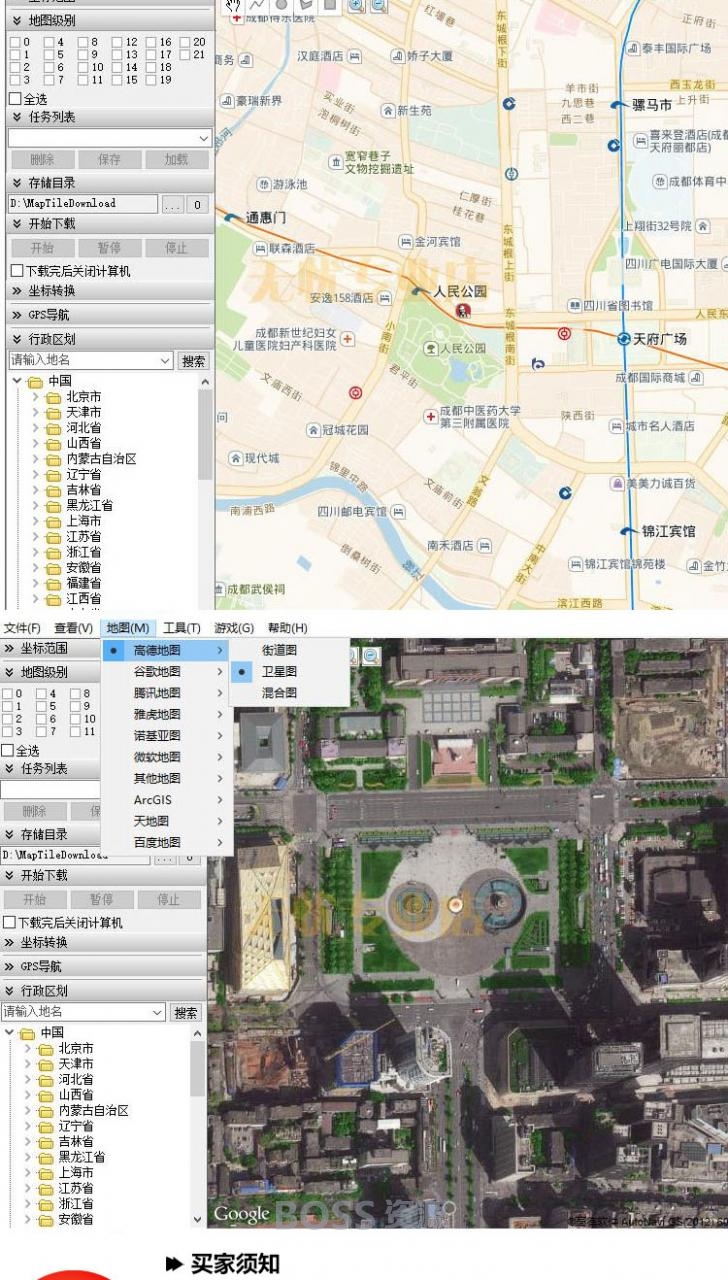Expand the GPS导航 section in street-map window

point(17,315)
